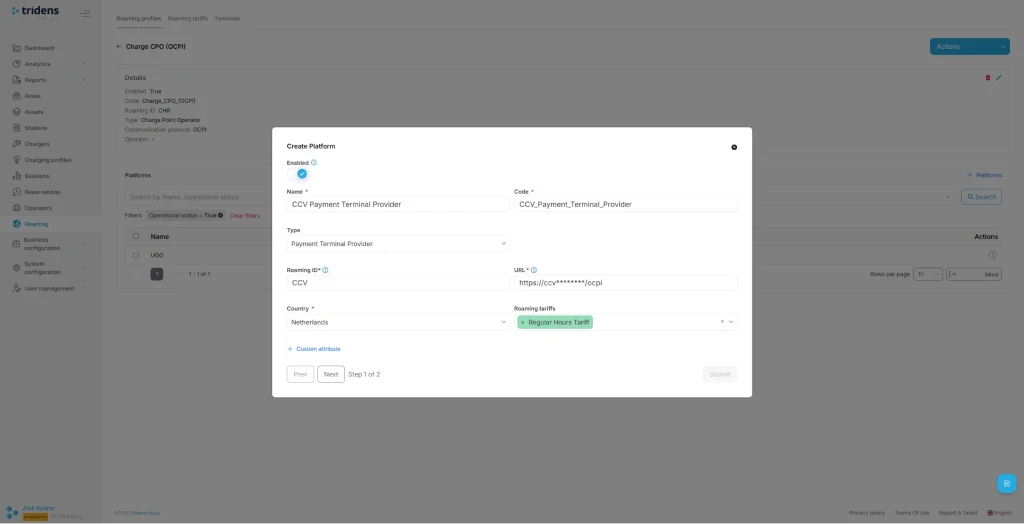Clear all selected roaming tariffs
Viewport: 1024px width, 524px height.
click(x=722, y=322)
